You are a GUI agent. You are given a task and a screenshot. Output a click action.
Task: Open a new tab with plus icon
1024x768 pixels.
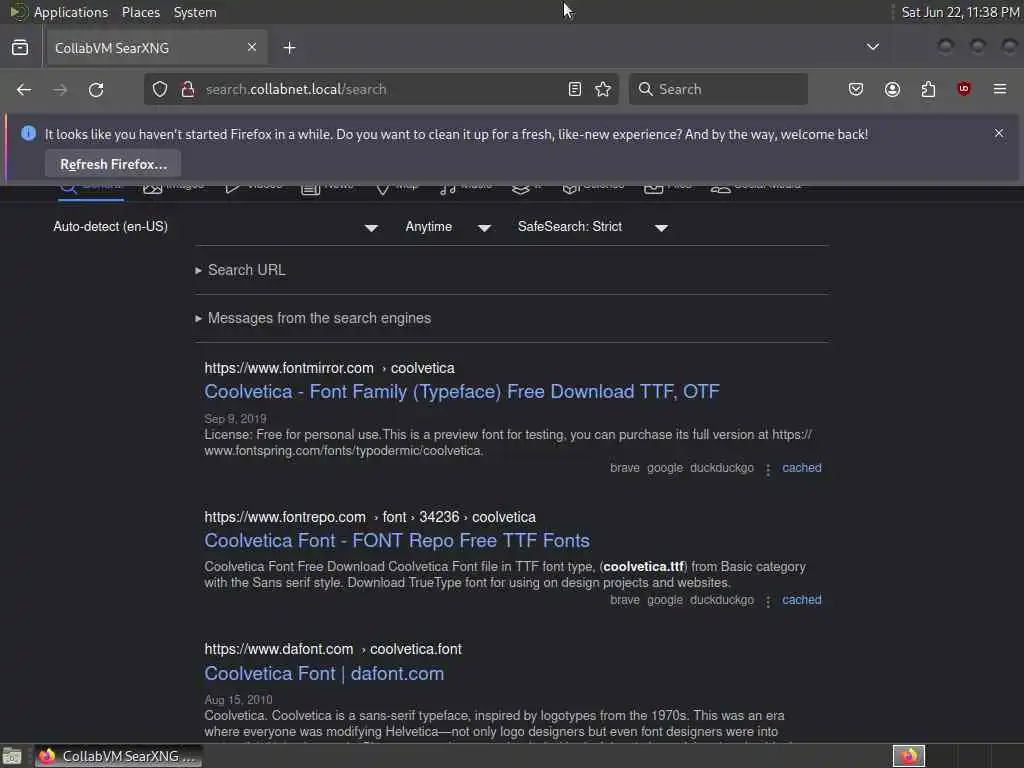[289, 48]
